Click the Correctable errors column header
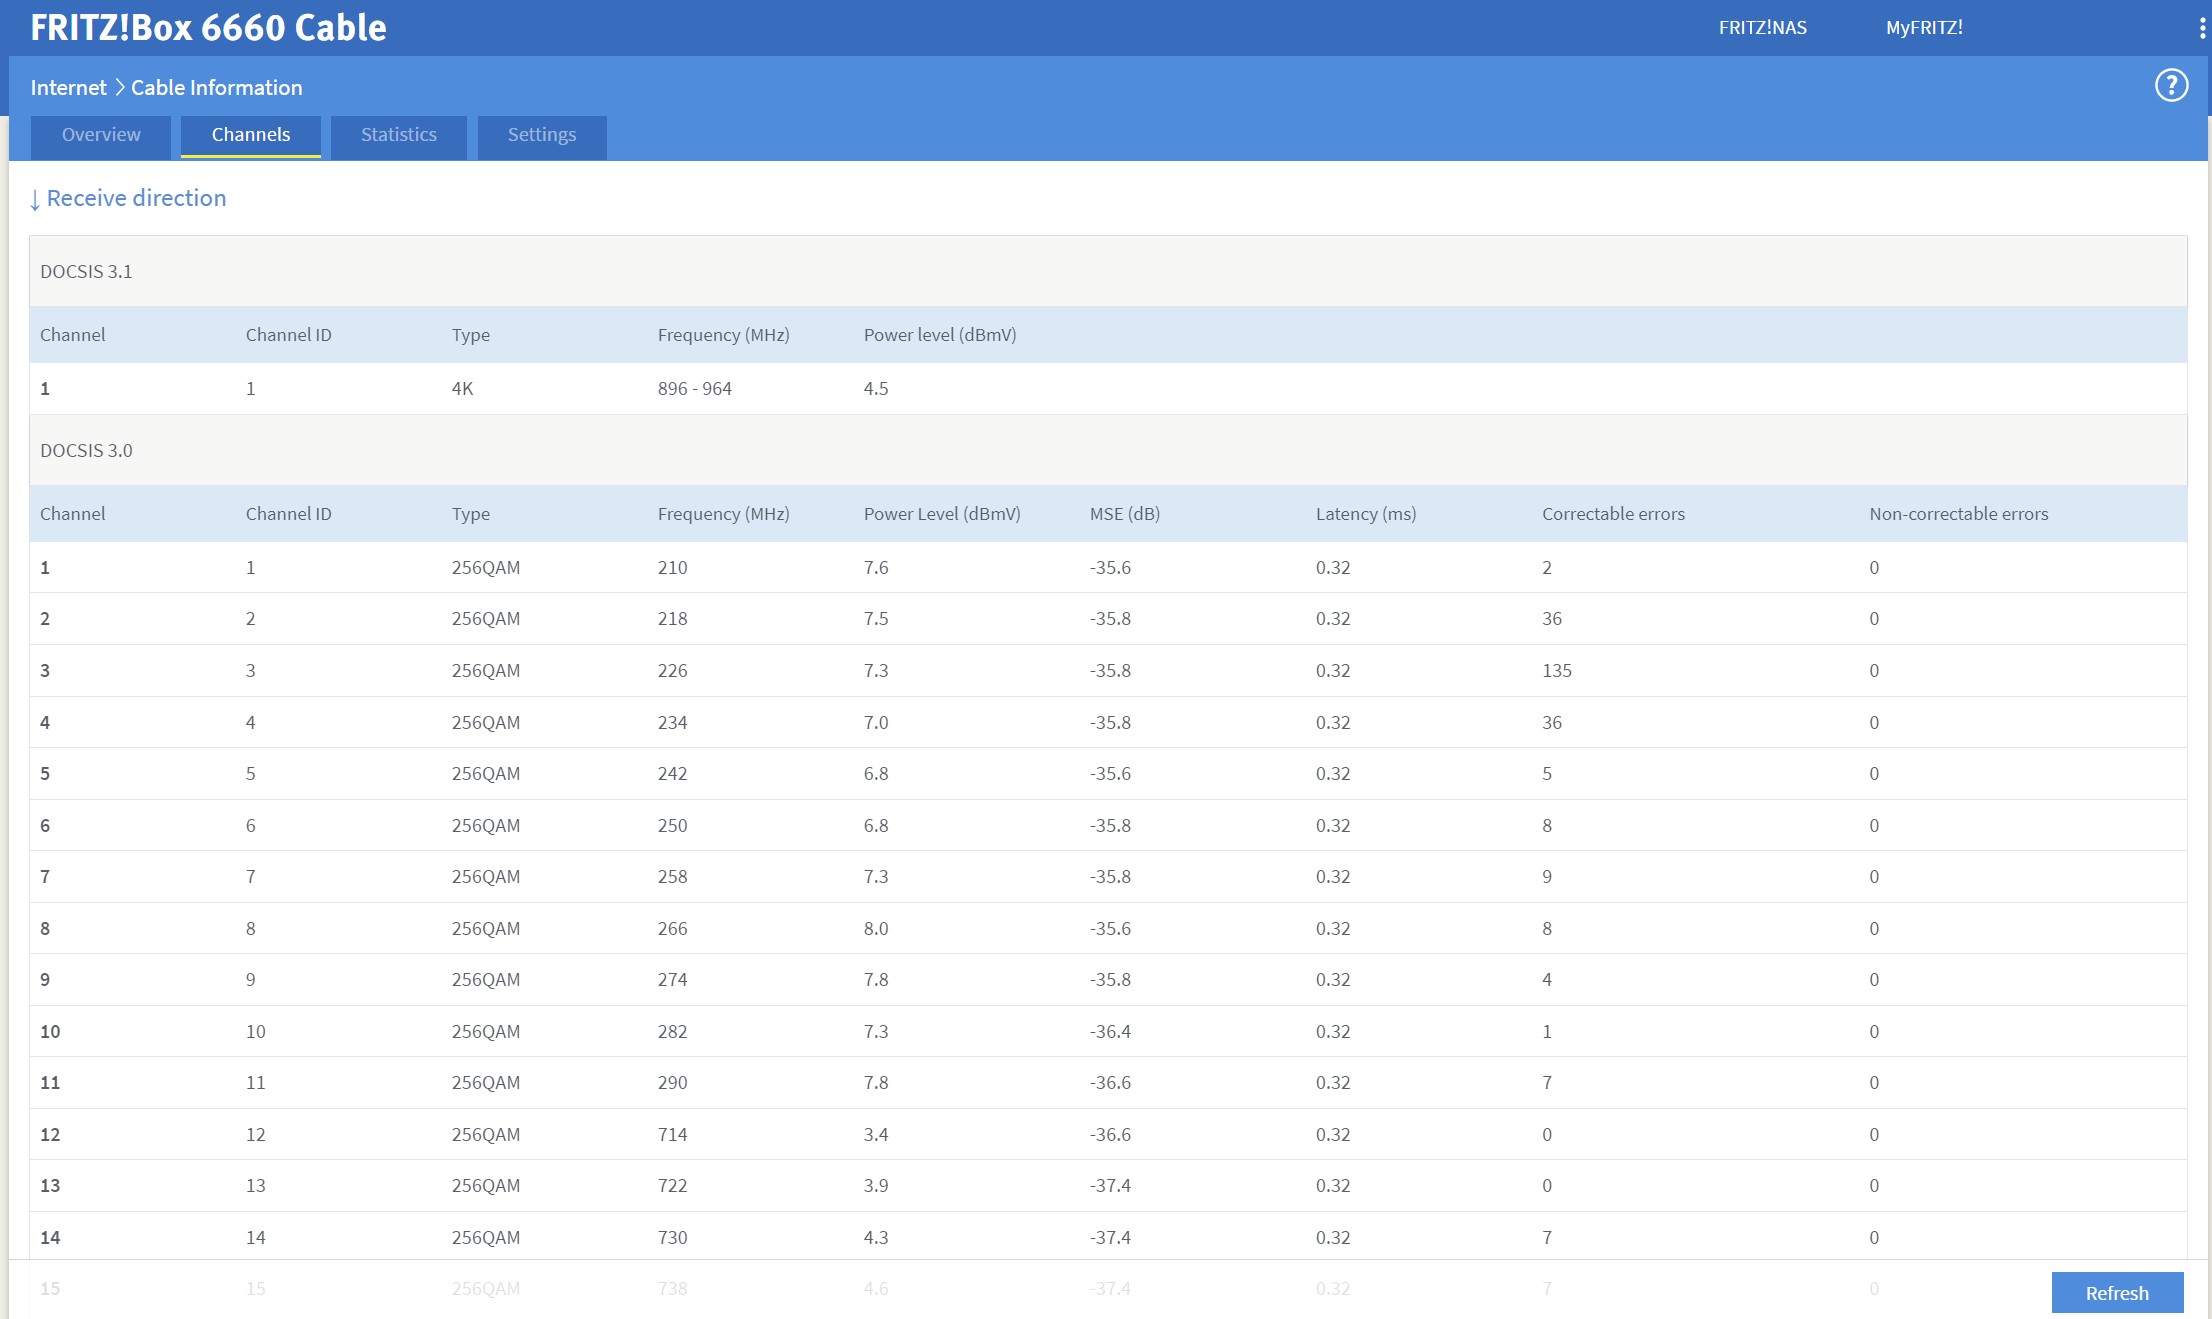Screen dimensions: 2212x1319 point(1612,514)
